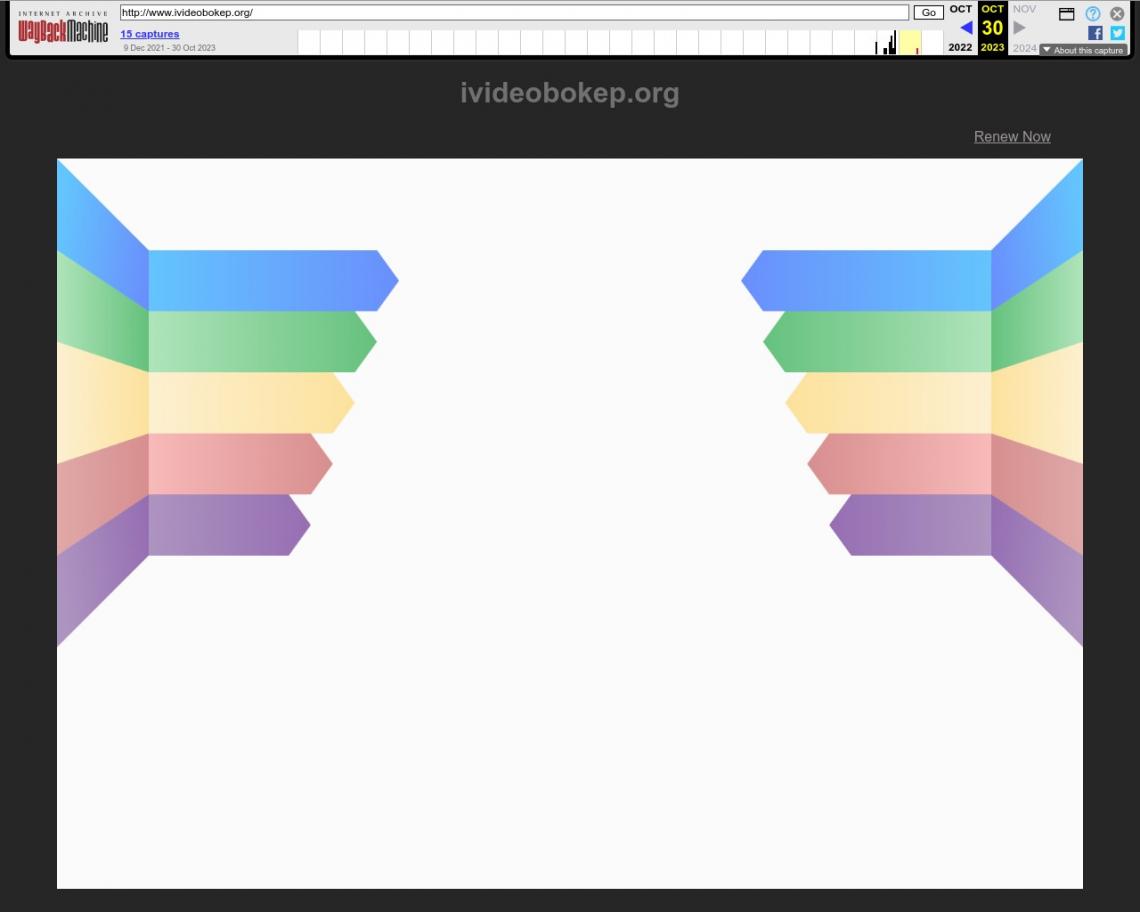
Task: Follow the Renew Now link
Action: point(1012,137)
